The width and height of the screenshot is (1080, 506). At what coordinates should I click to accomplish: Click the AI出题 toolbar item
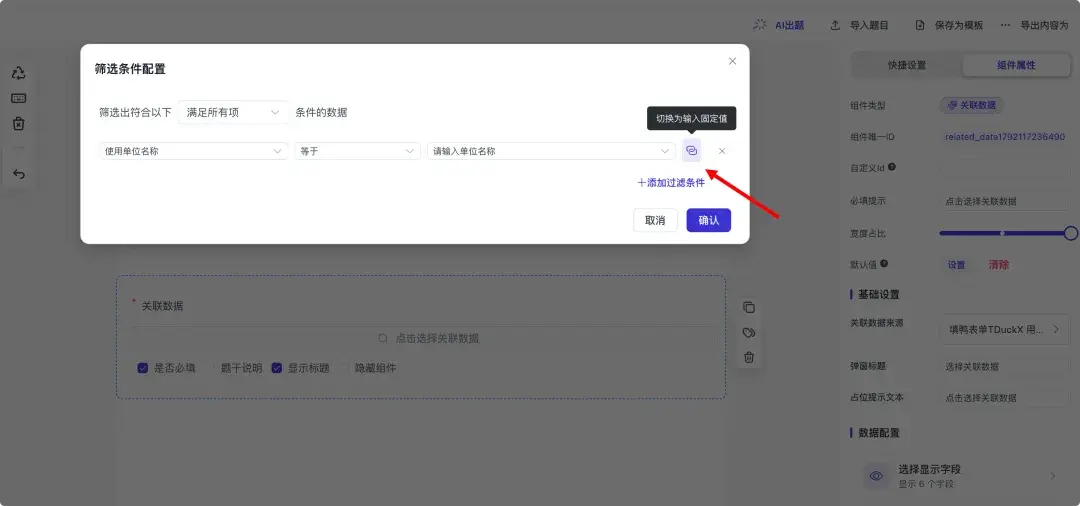click(x=778, y=25)
